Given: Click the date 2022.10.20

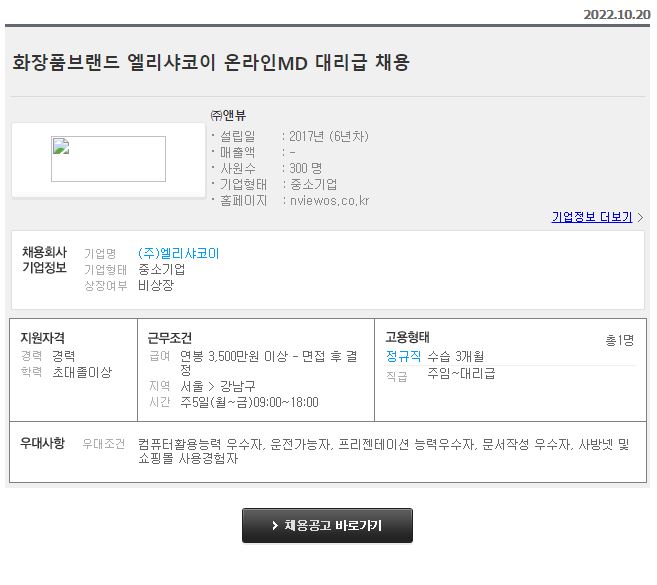Looking at the screenshot, I should pyautogui.click(x=617, y=15).
